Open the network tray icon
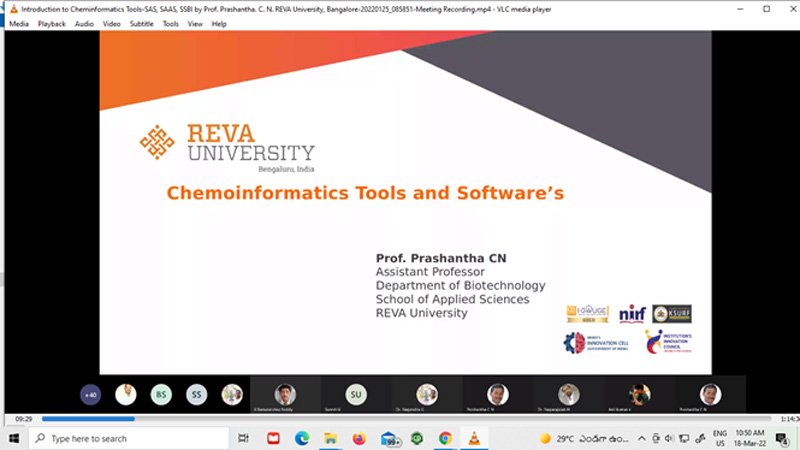 point(684,439)
